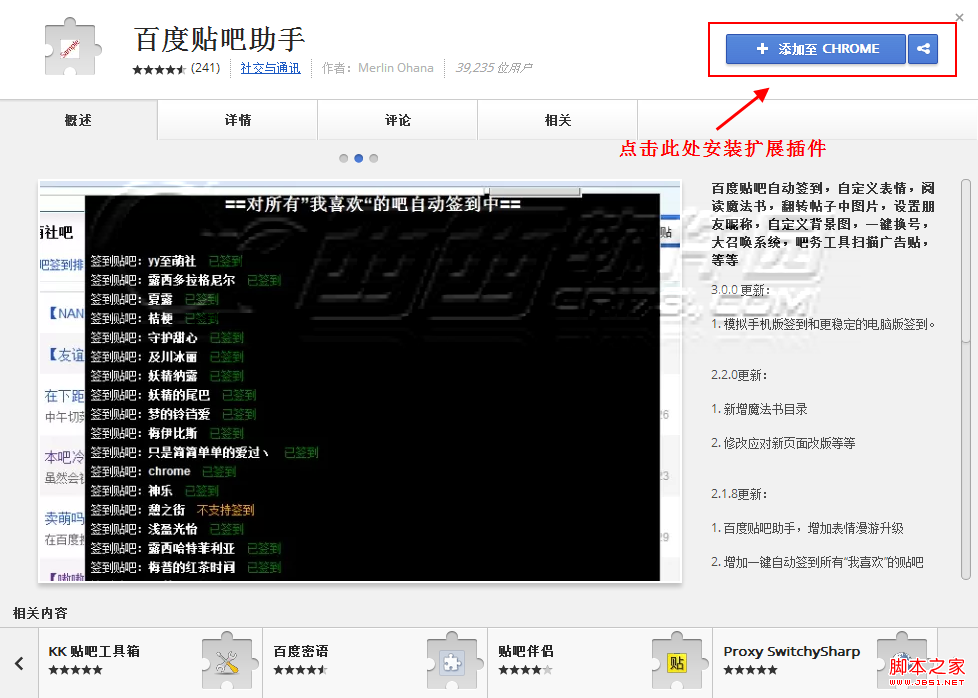Expand related items with the left chevron arrow
978x698 pixels.
tap(18, 662)
